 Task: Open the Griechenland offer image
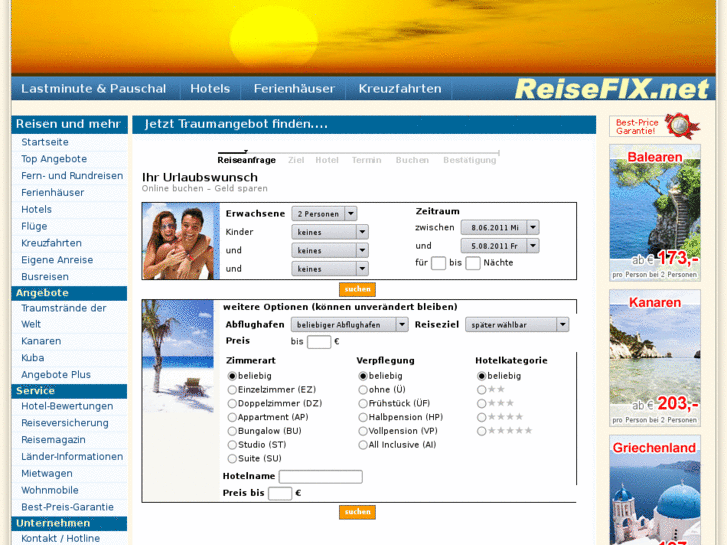(x=655, y=490)
